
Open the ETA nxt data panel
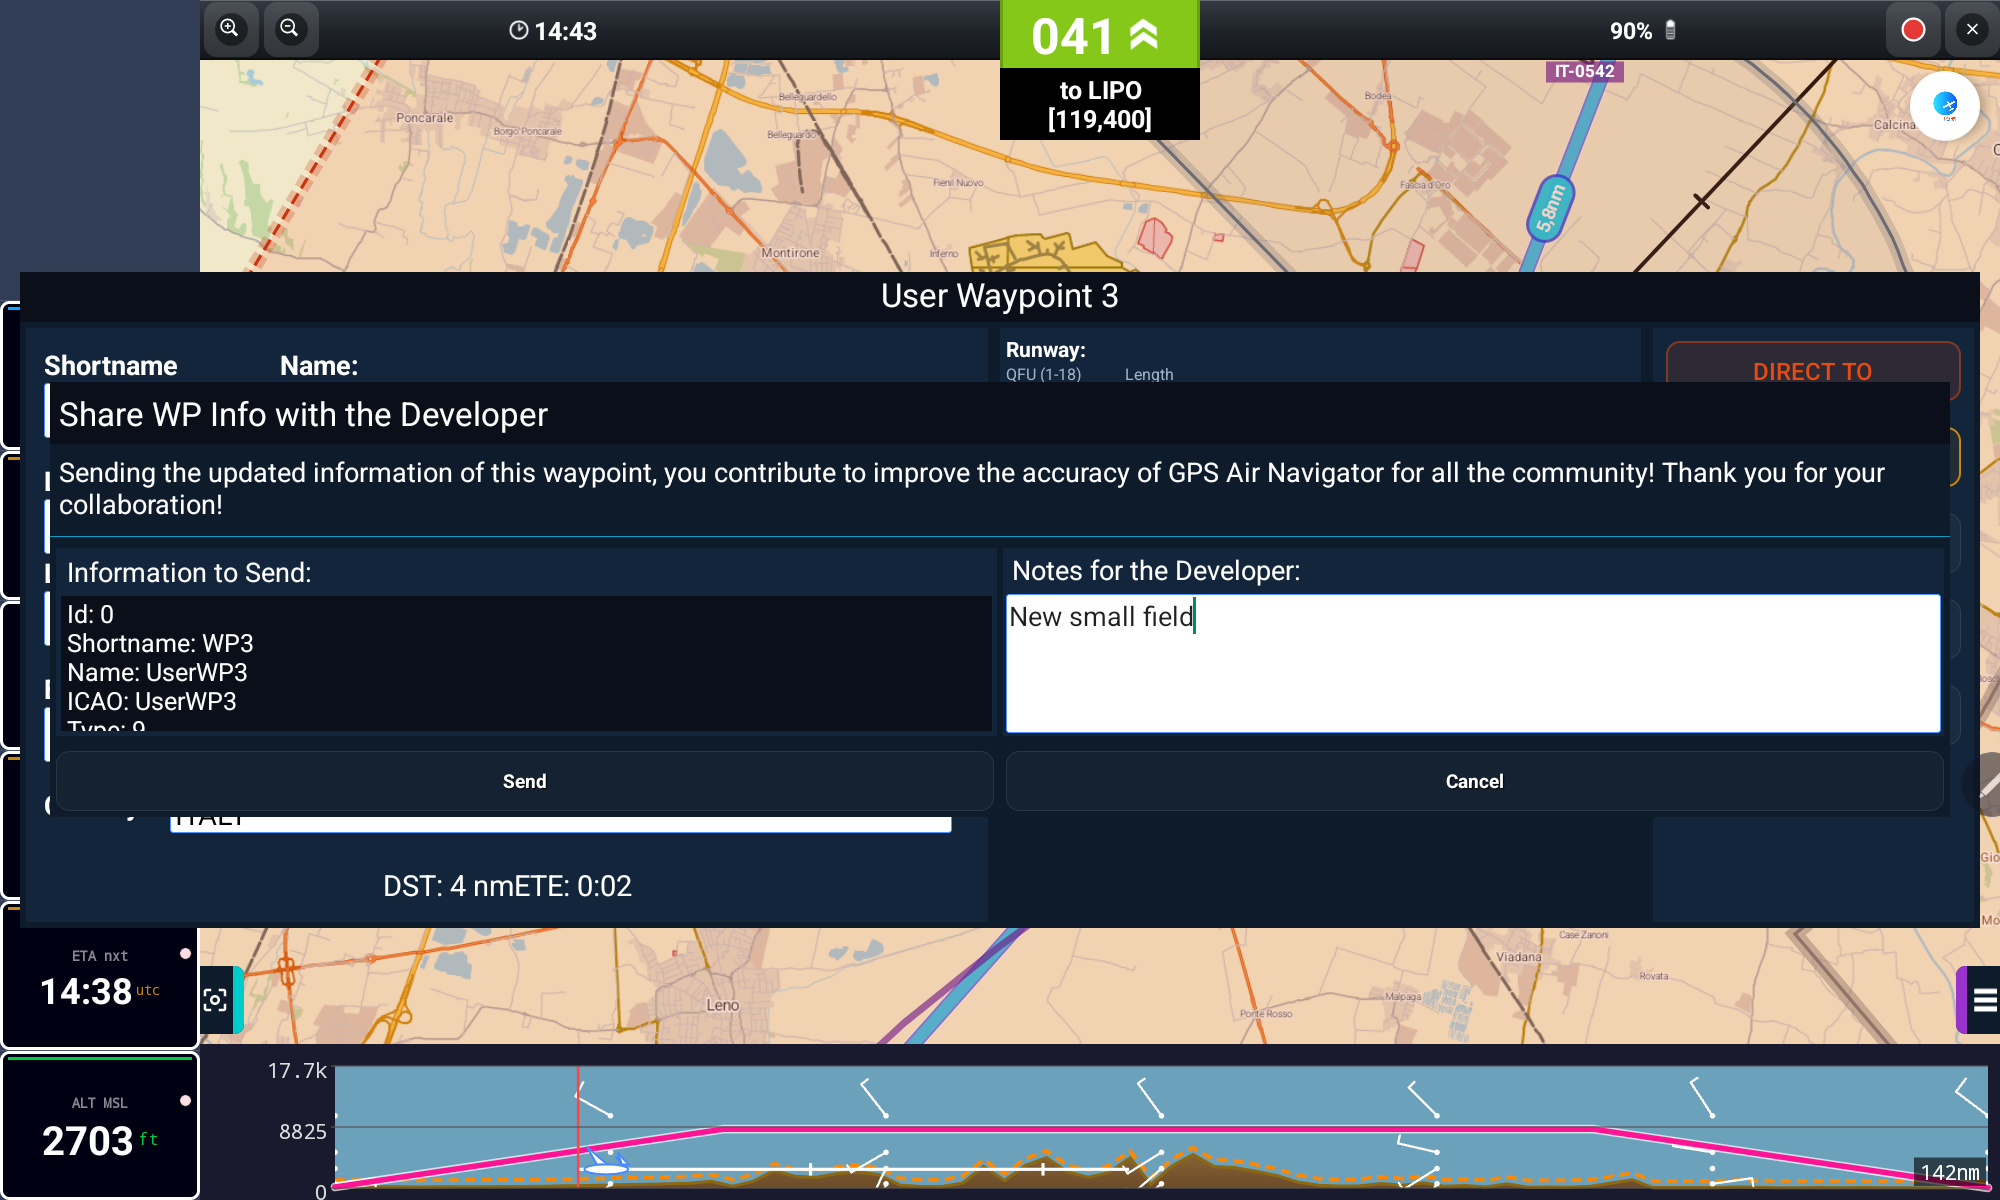pyautogui.click(x=100, y=976)
